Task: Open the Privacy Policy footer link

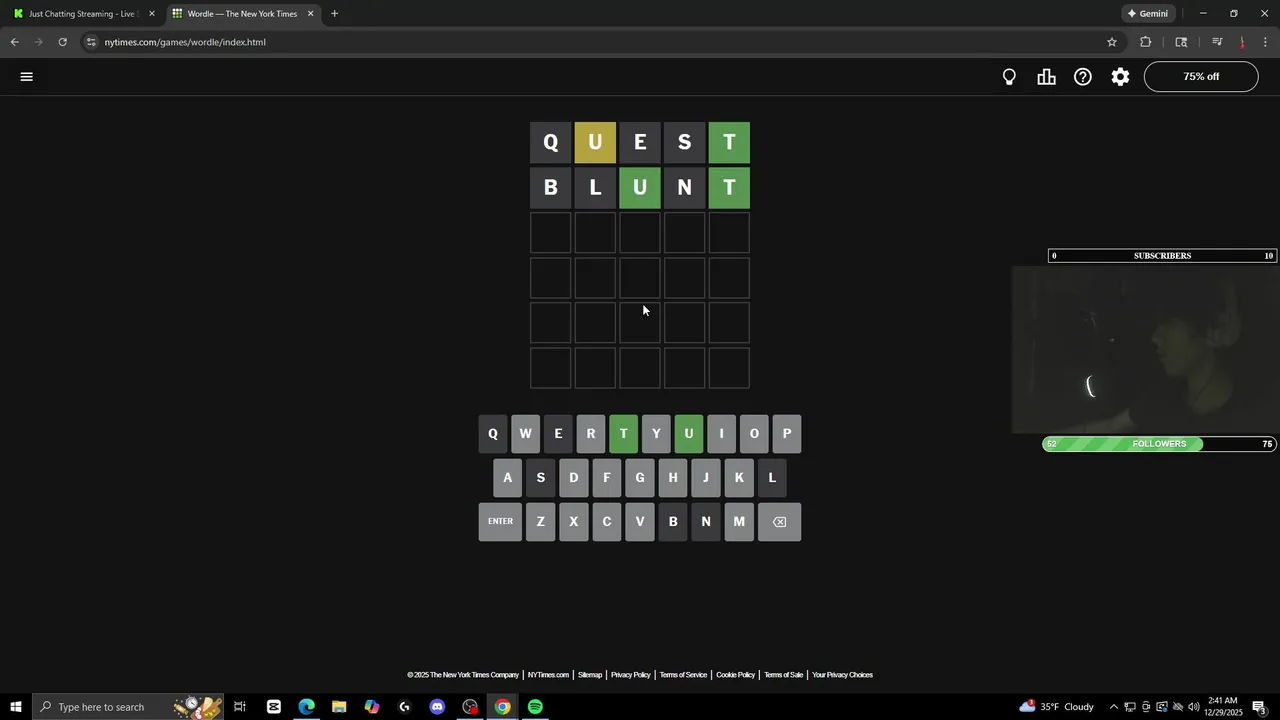Action: tap(630, 675)
